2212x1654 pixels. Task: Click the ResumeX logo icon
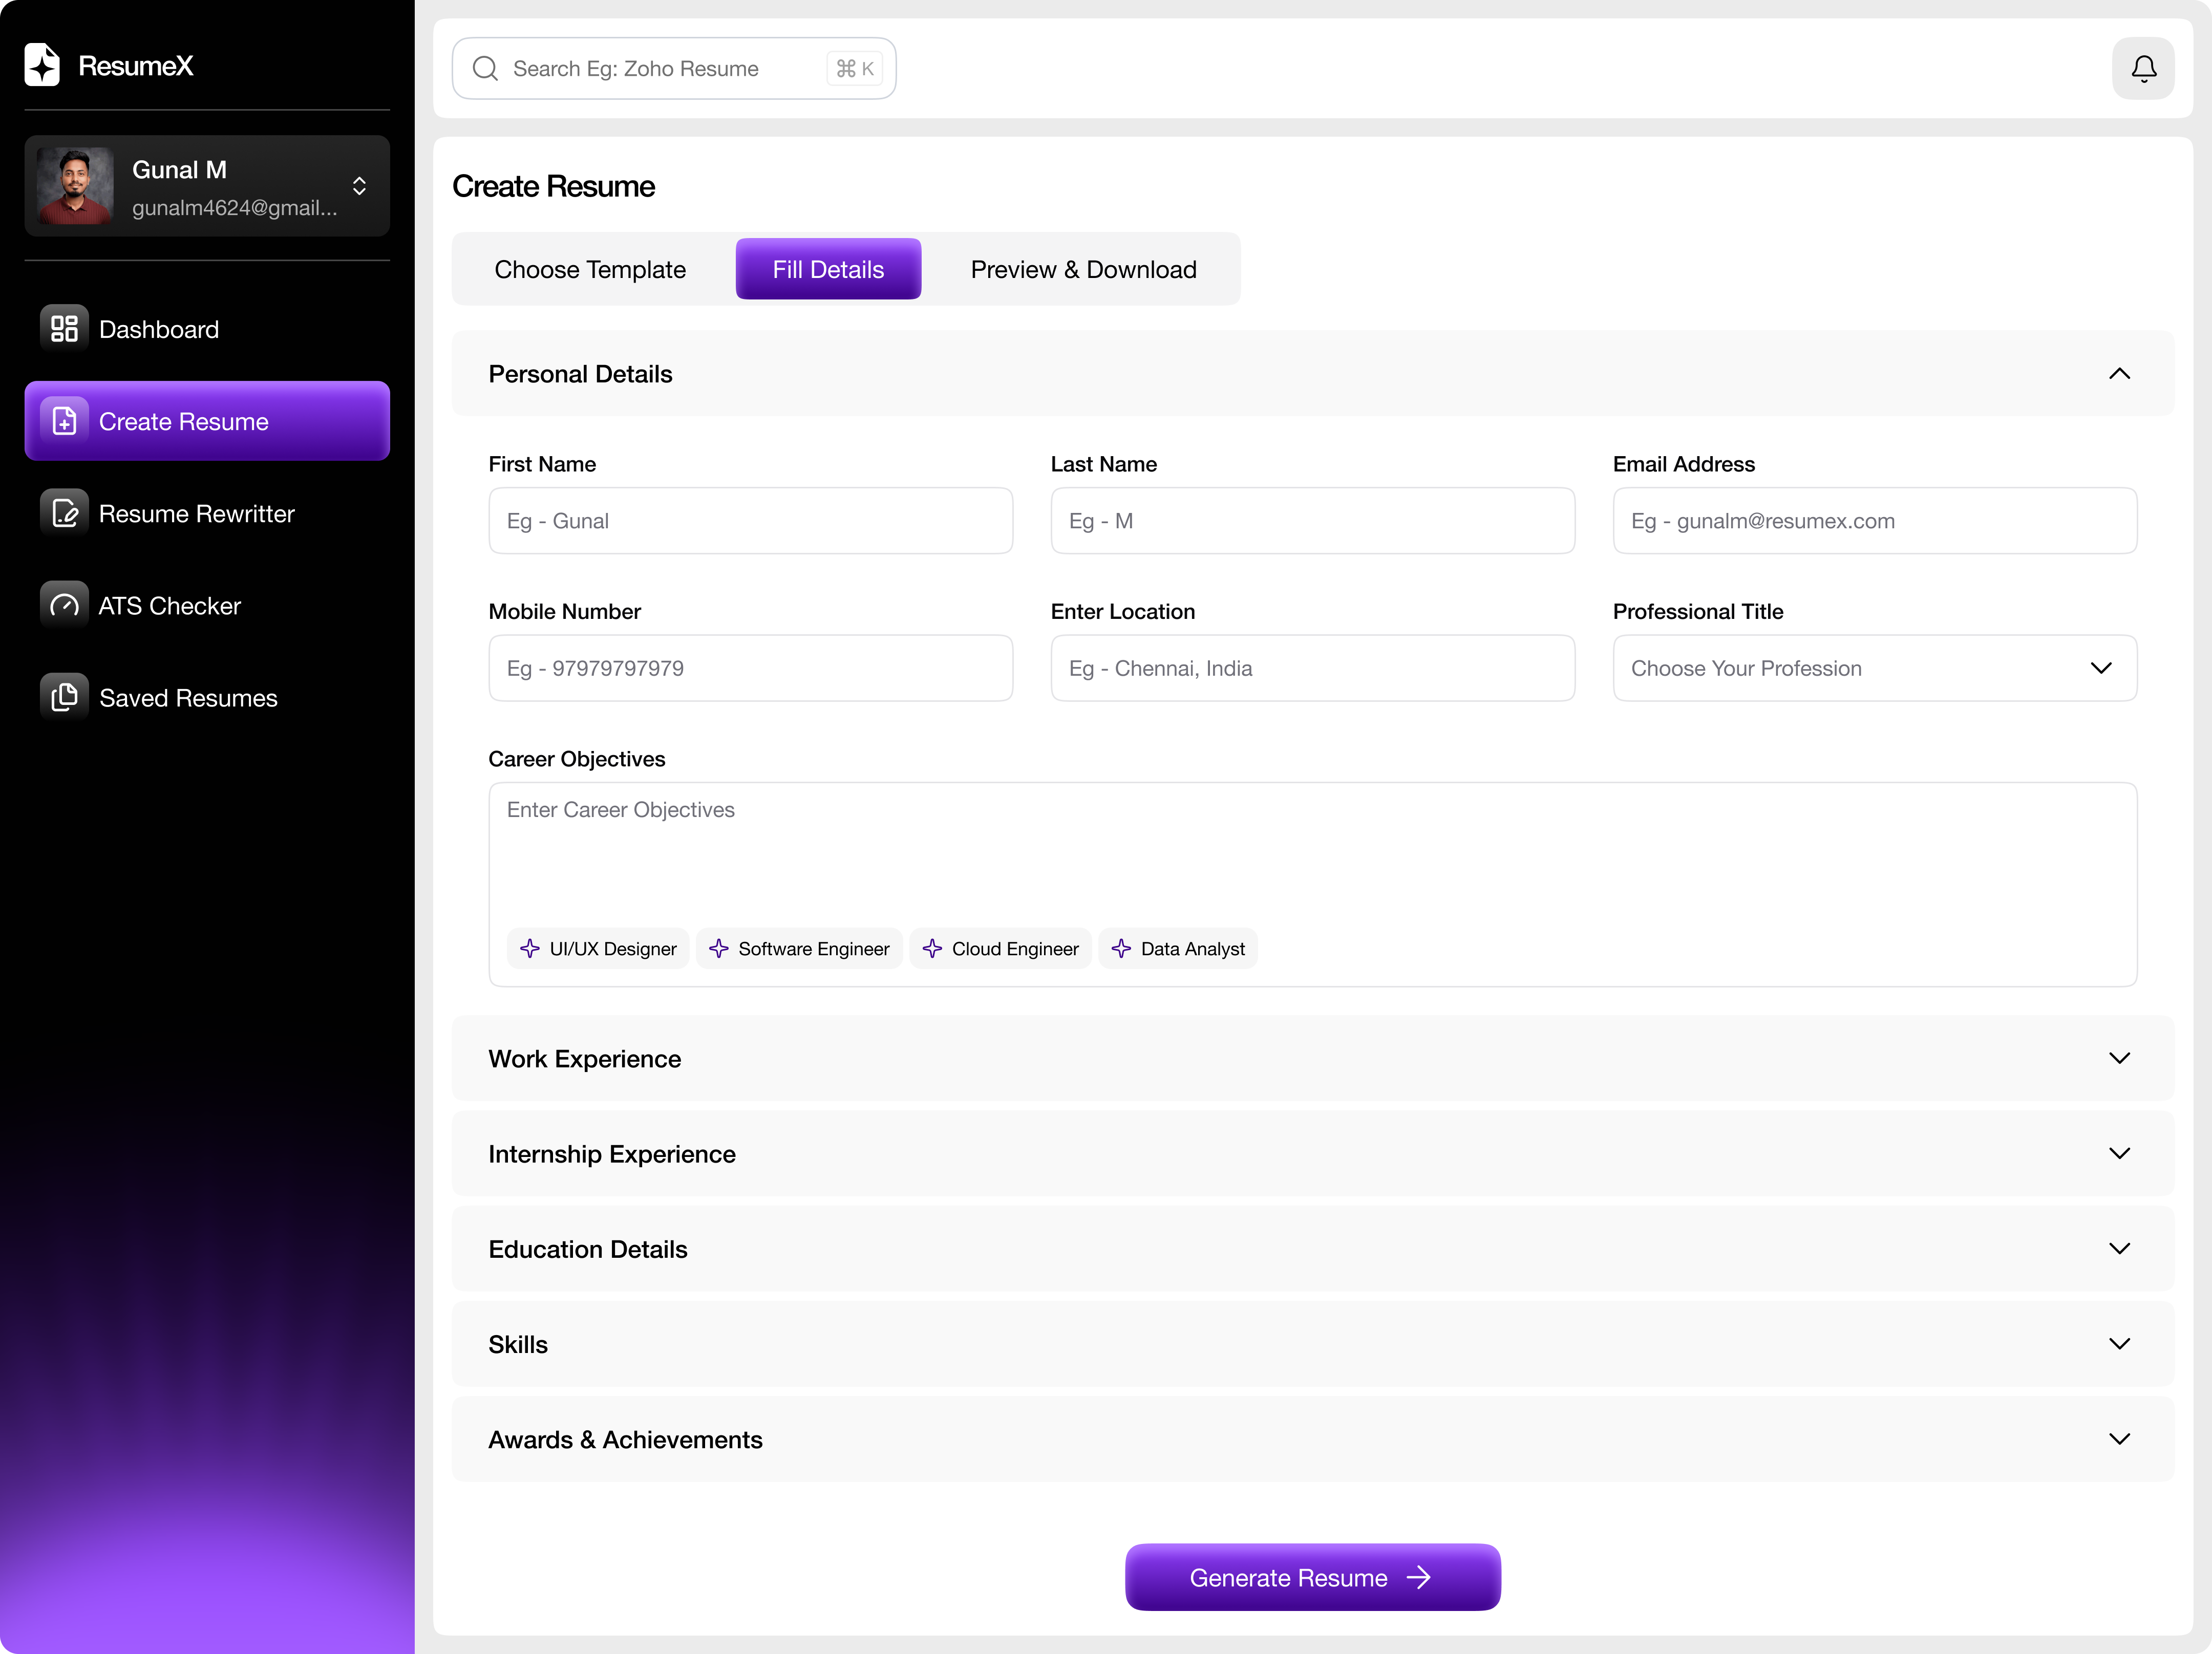[42, 65]
